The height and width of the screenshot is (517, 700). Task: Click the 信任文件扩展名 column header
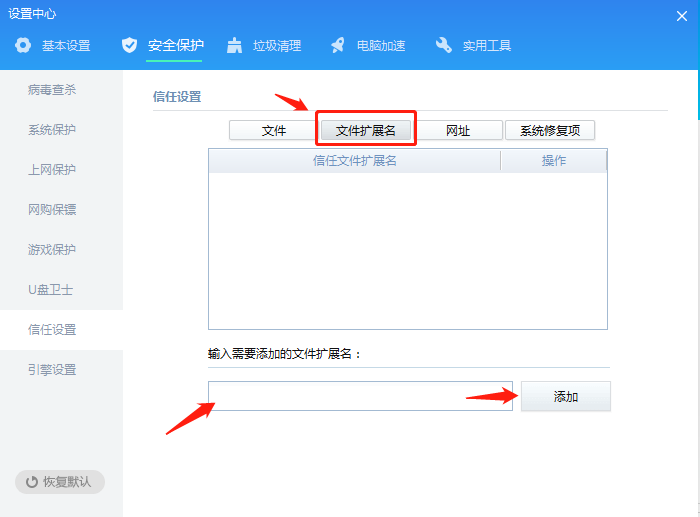tap(354, 161)
